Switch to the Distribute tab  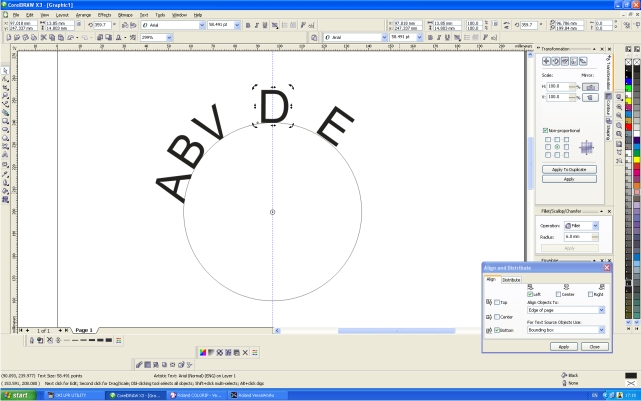[511, 280]
